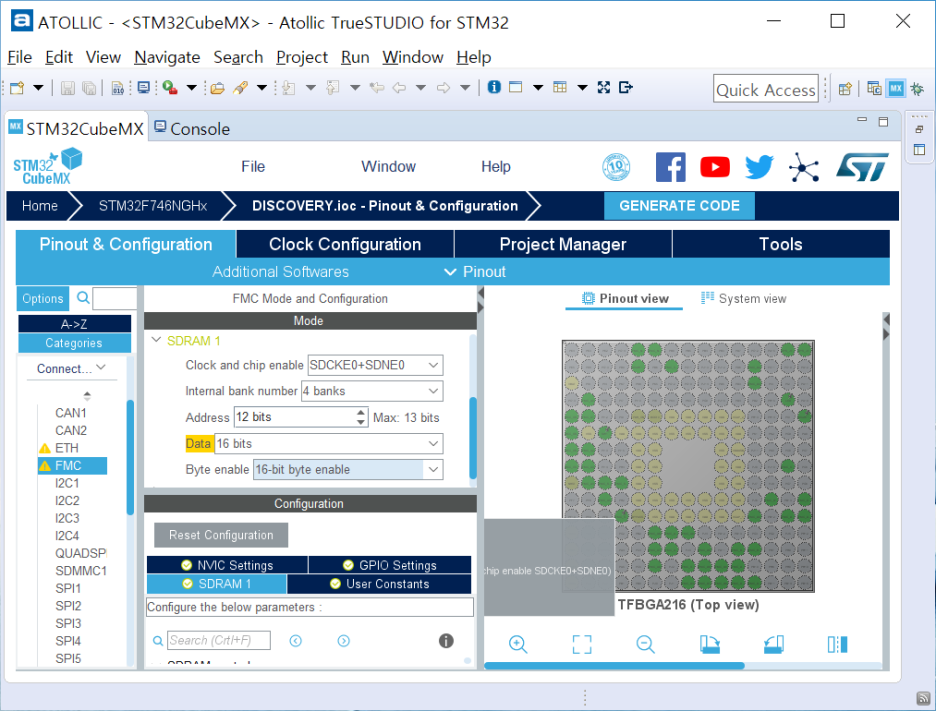Screen dimensions: 936x711
Task: Open the YouTube icon link
Action: tap(715, 167)
